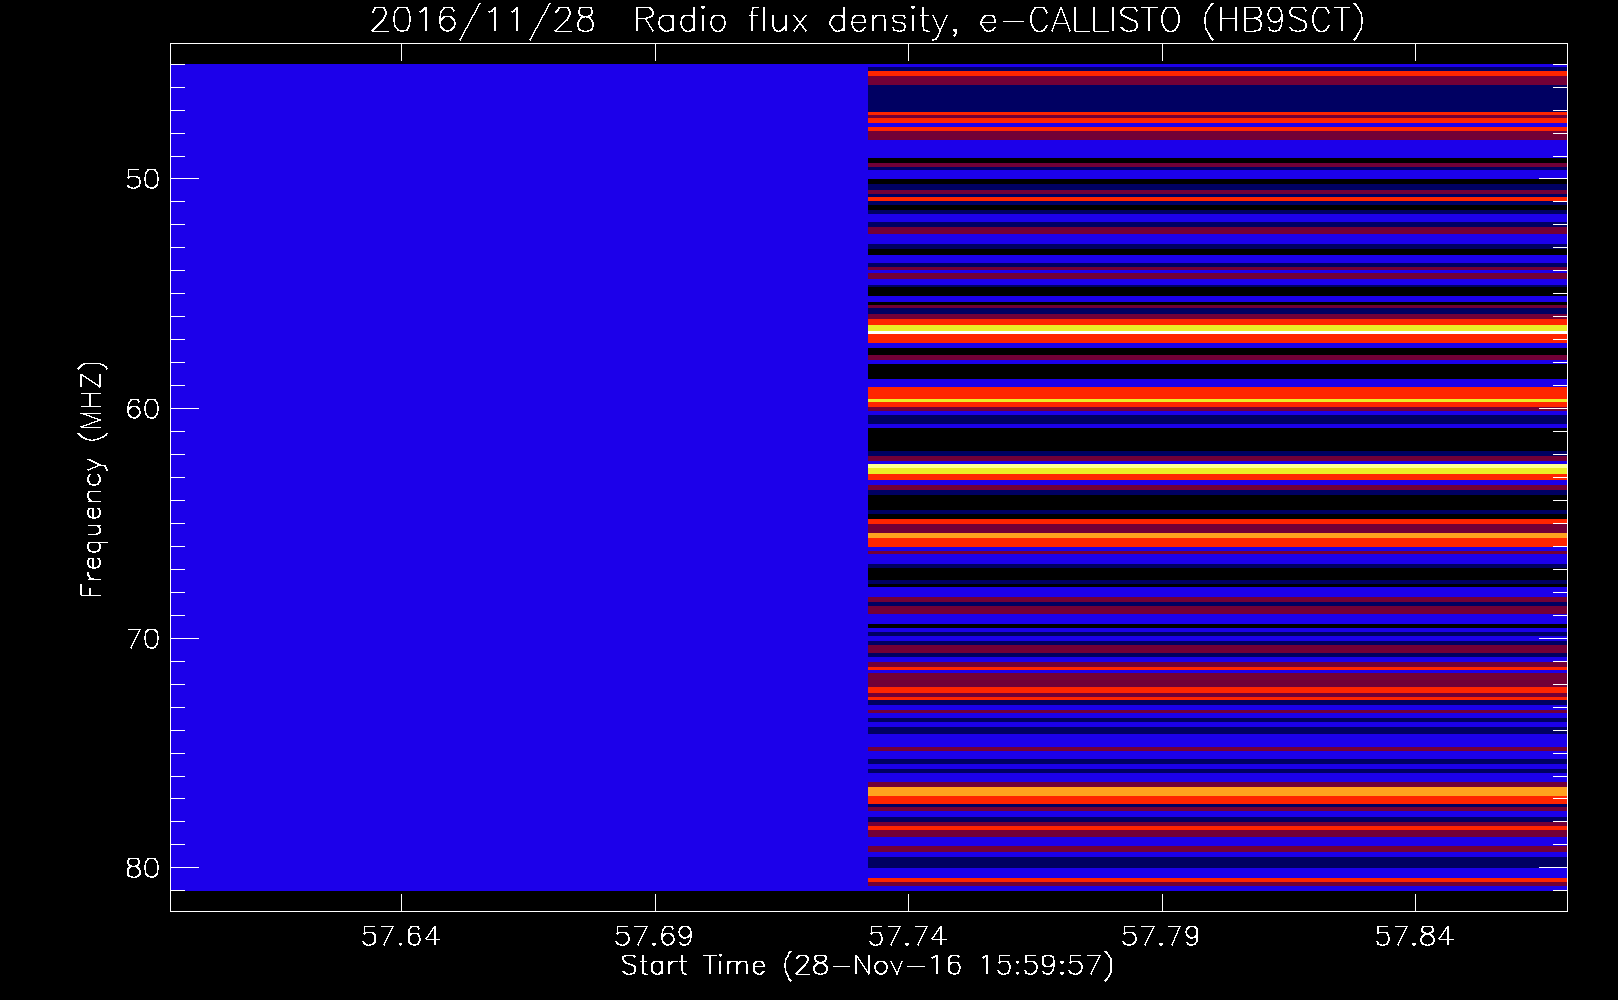1618x1000 pixels.
Task: Click the black band near 61.5 MHz
Action: pos(1217,440)
